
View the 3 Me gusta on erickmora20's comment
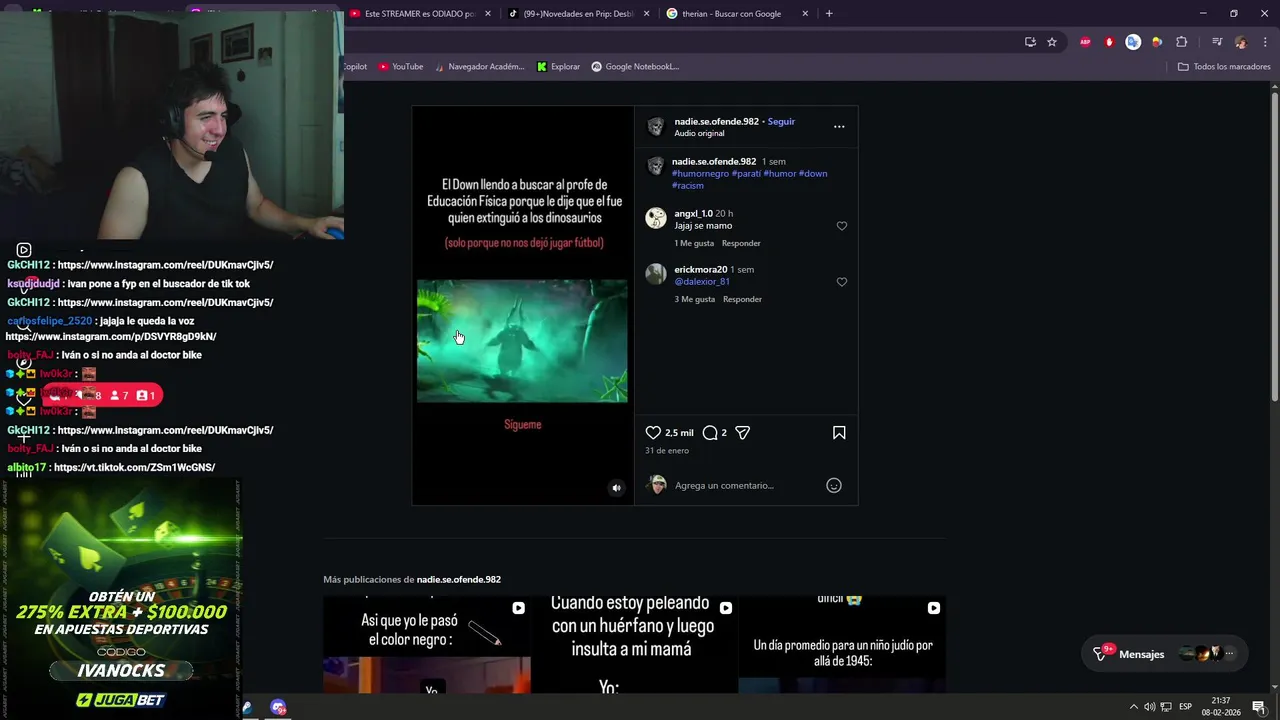694,299
